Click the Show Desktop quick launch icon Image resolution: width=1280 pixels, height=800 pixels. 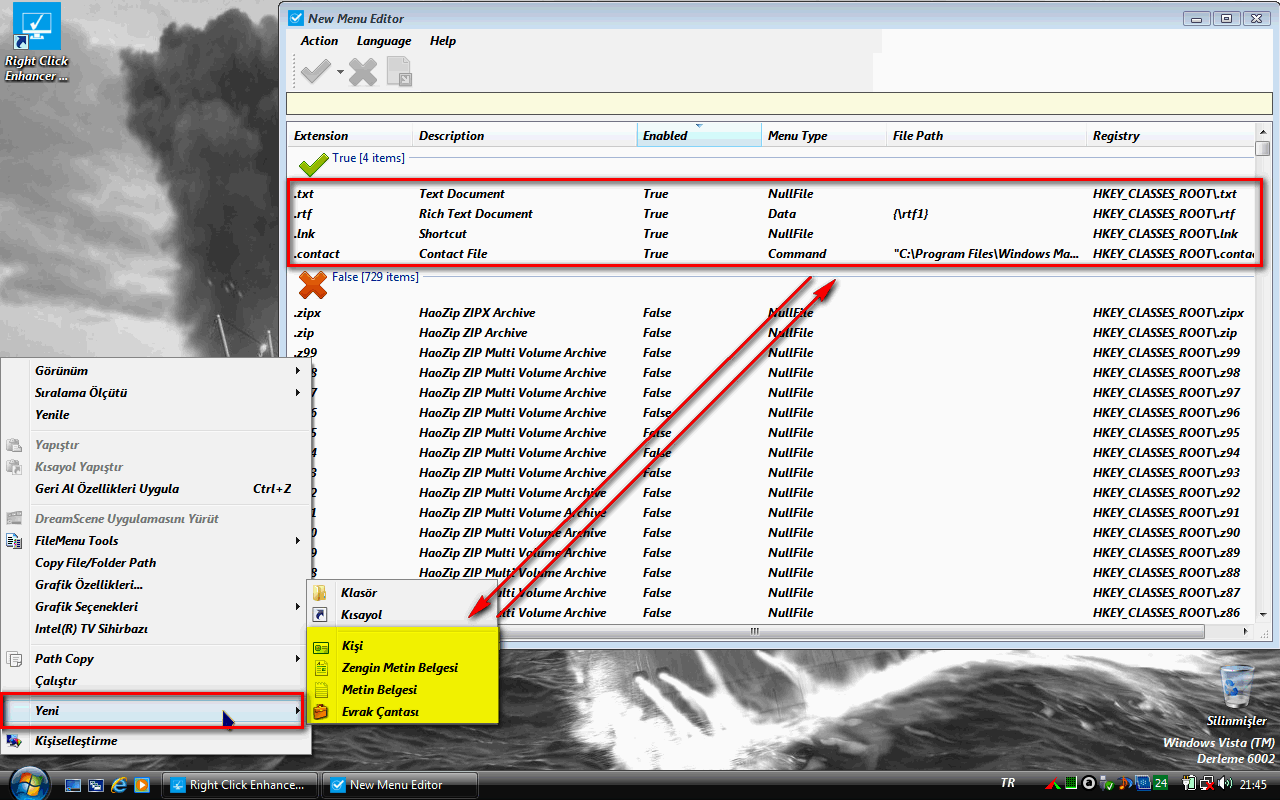click(x=73, y=785)
